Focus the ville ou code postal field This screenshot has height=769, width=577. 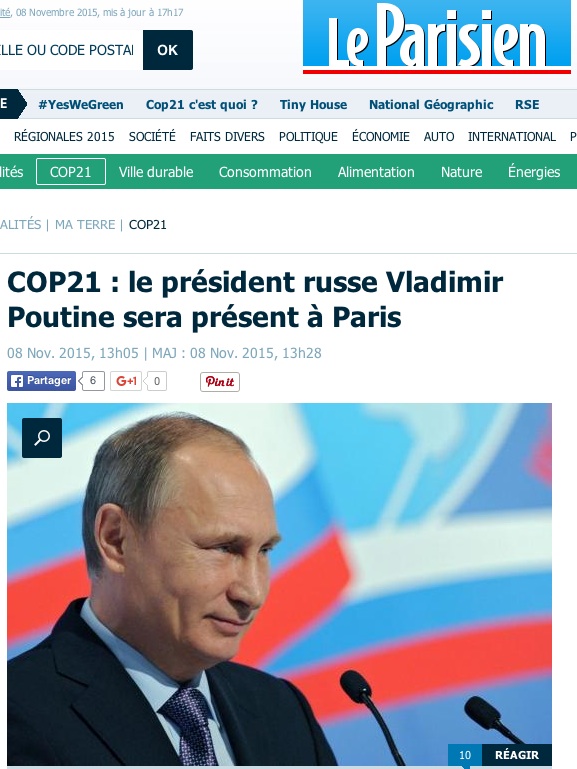coord(68,50)
